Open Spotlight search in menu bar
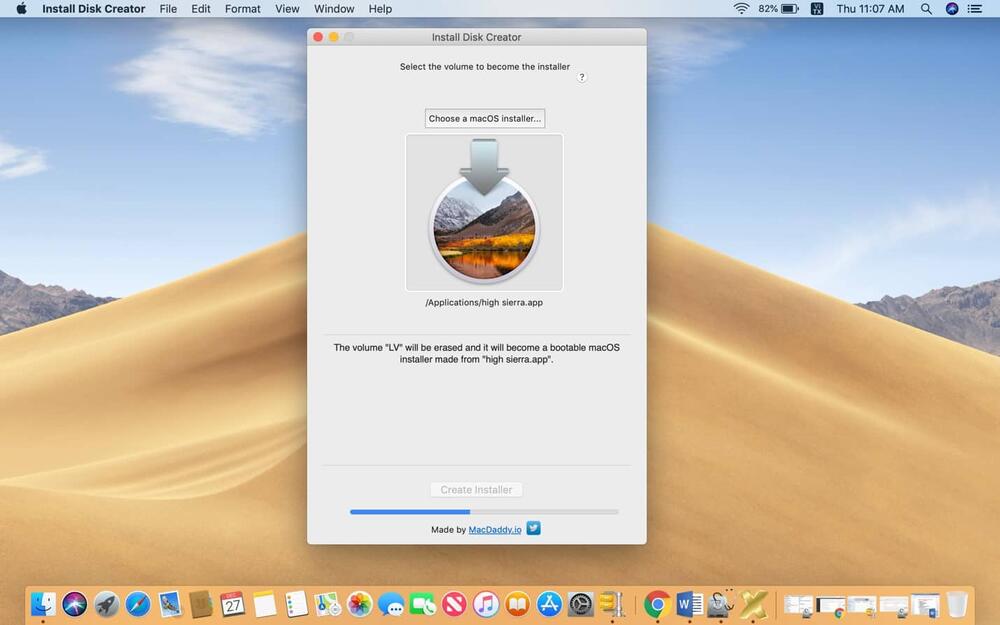Screen dimensions: 1000x625 click(926, 9)
